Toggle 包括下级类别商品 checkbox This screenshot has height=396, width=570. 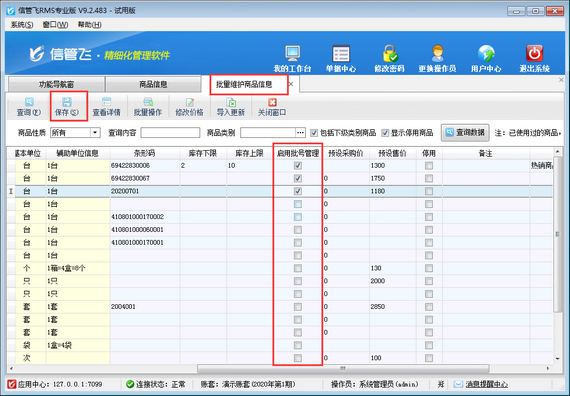coord(314,133)
